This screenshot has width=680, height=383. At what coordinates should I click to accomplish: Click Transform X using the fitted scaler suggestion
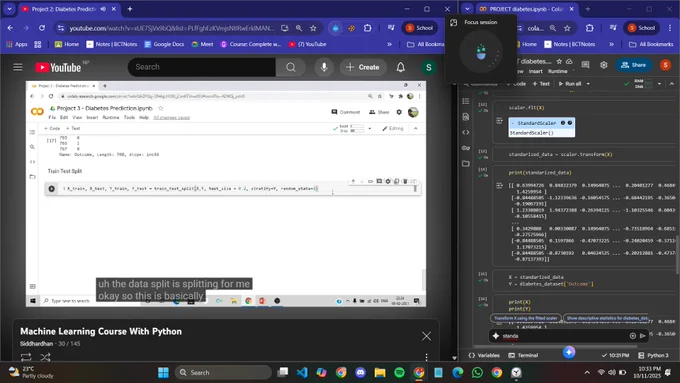526,318
